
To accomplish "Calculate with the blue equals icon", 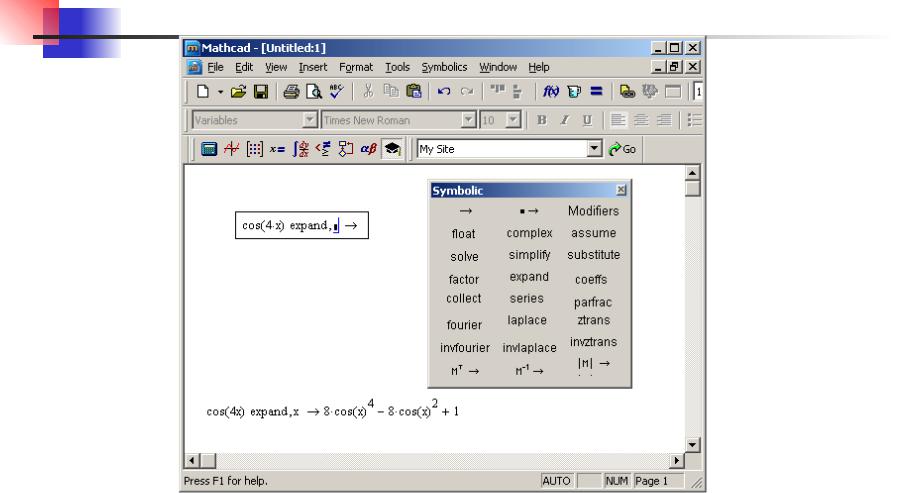I will pos(596,92).
